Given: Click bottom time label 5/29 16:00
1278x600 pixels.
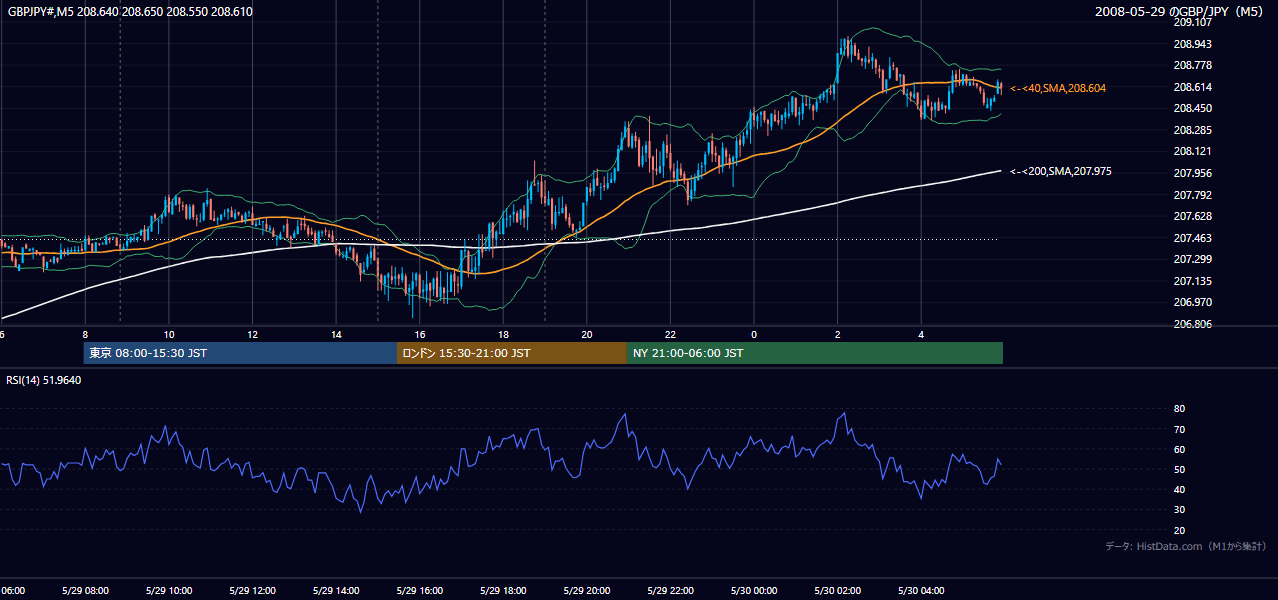Looking at the screenshot, I should [x=420, y=591].
